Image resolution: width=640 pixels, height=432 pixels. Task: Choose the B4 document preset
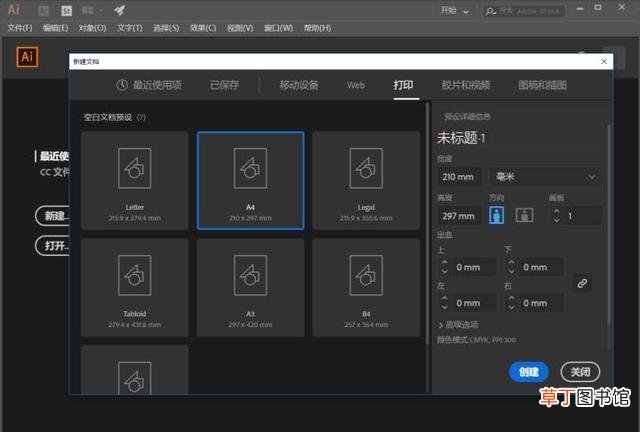[x=366, y=287]
